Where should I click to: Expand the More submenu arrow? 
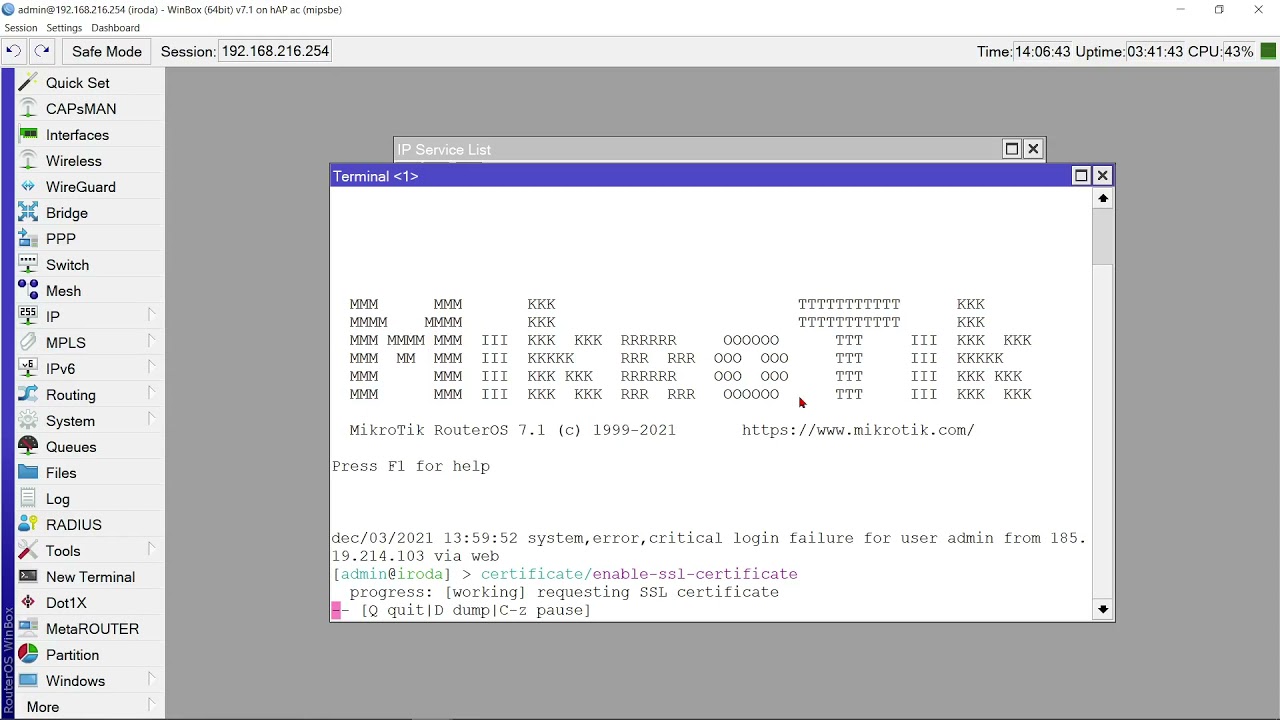point(152,705)
